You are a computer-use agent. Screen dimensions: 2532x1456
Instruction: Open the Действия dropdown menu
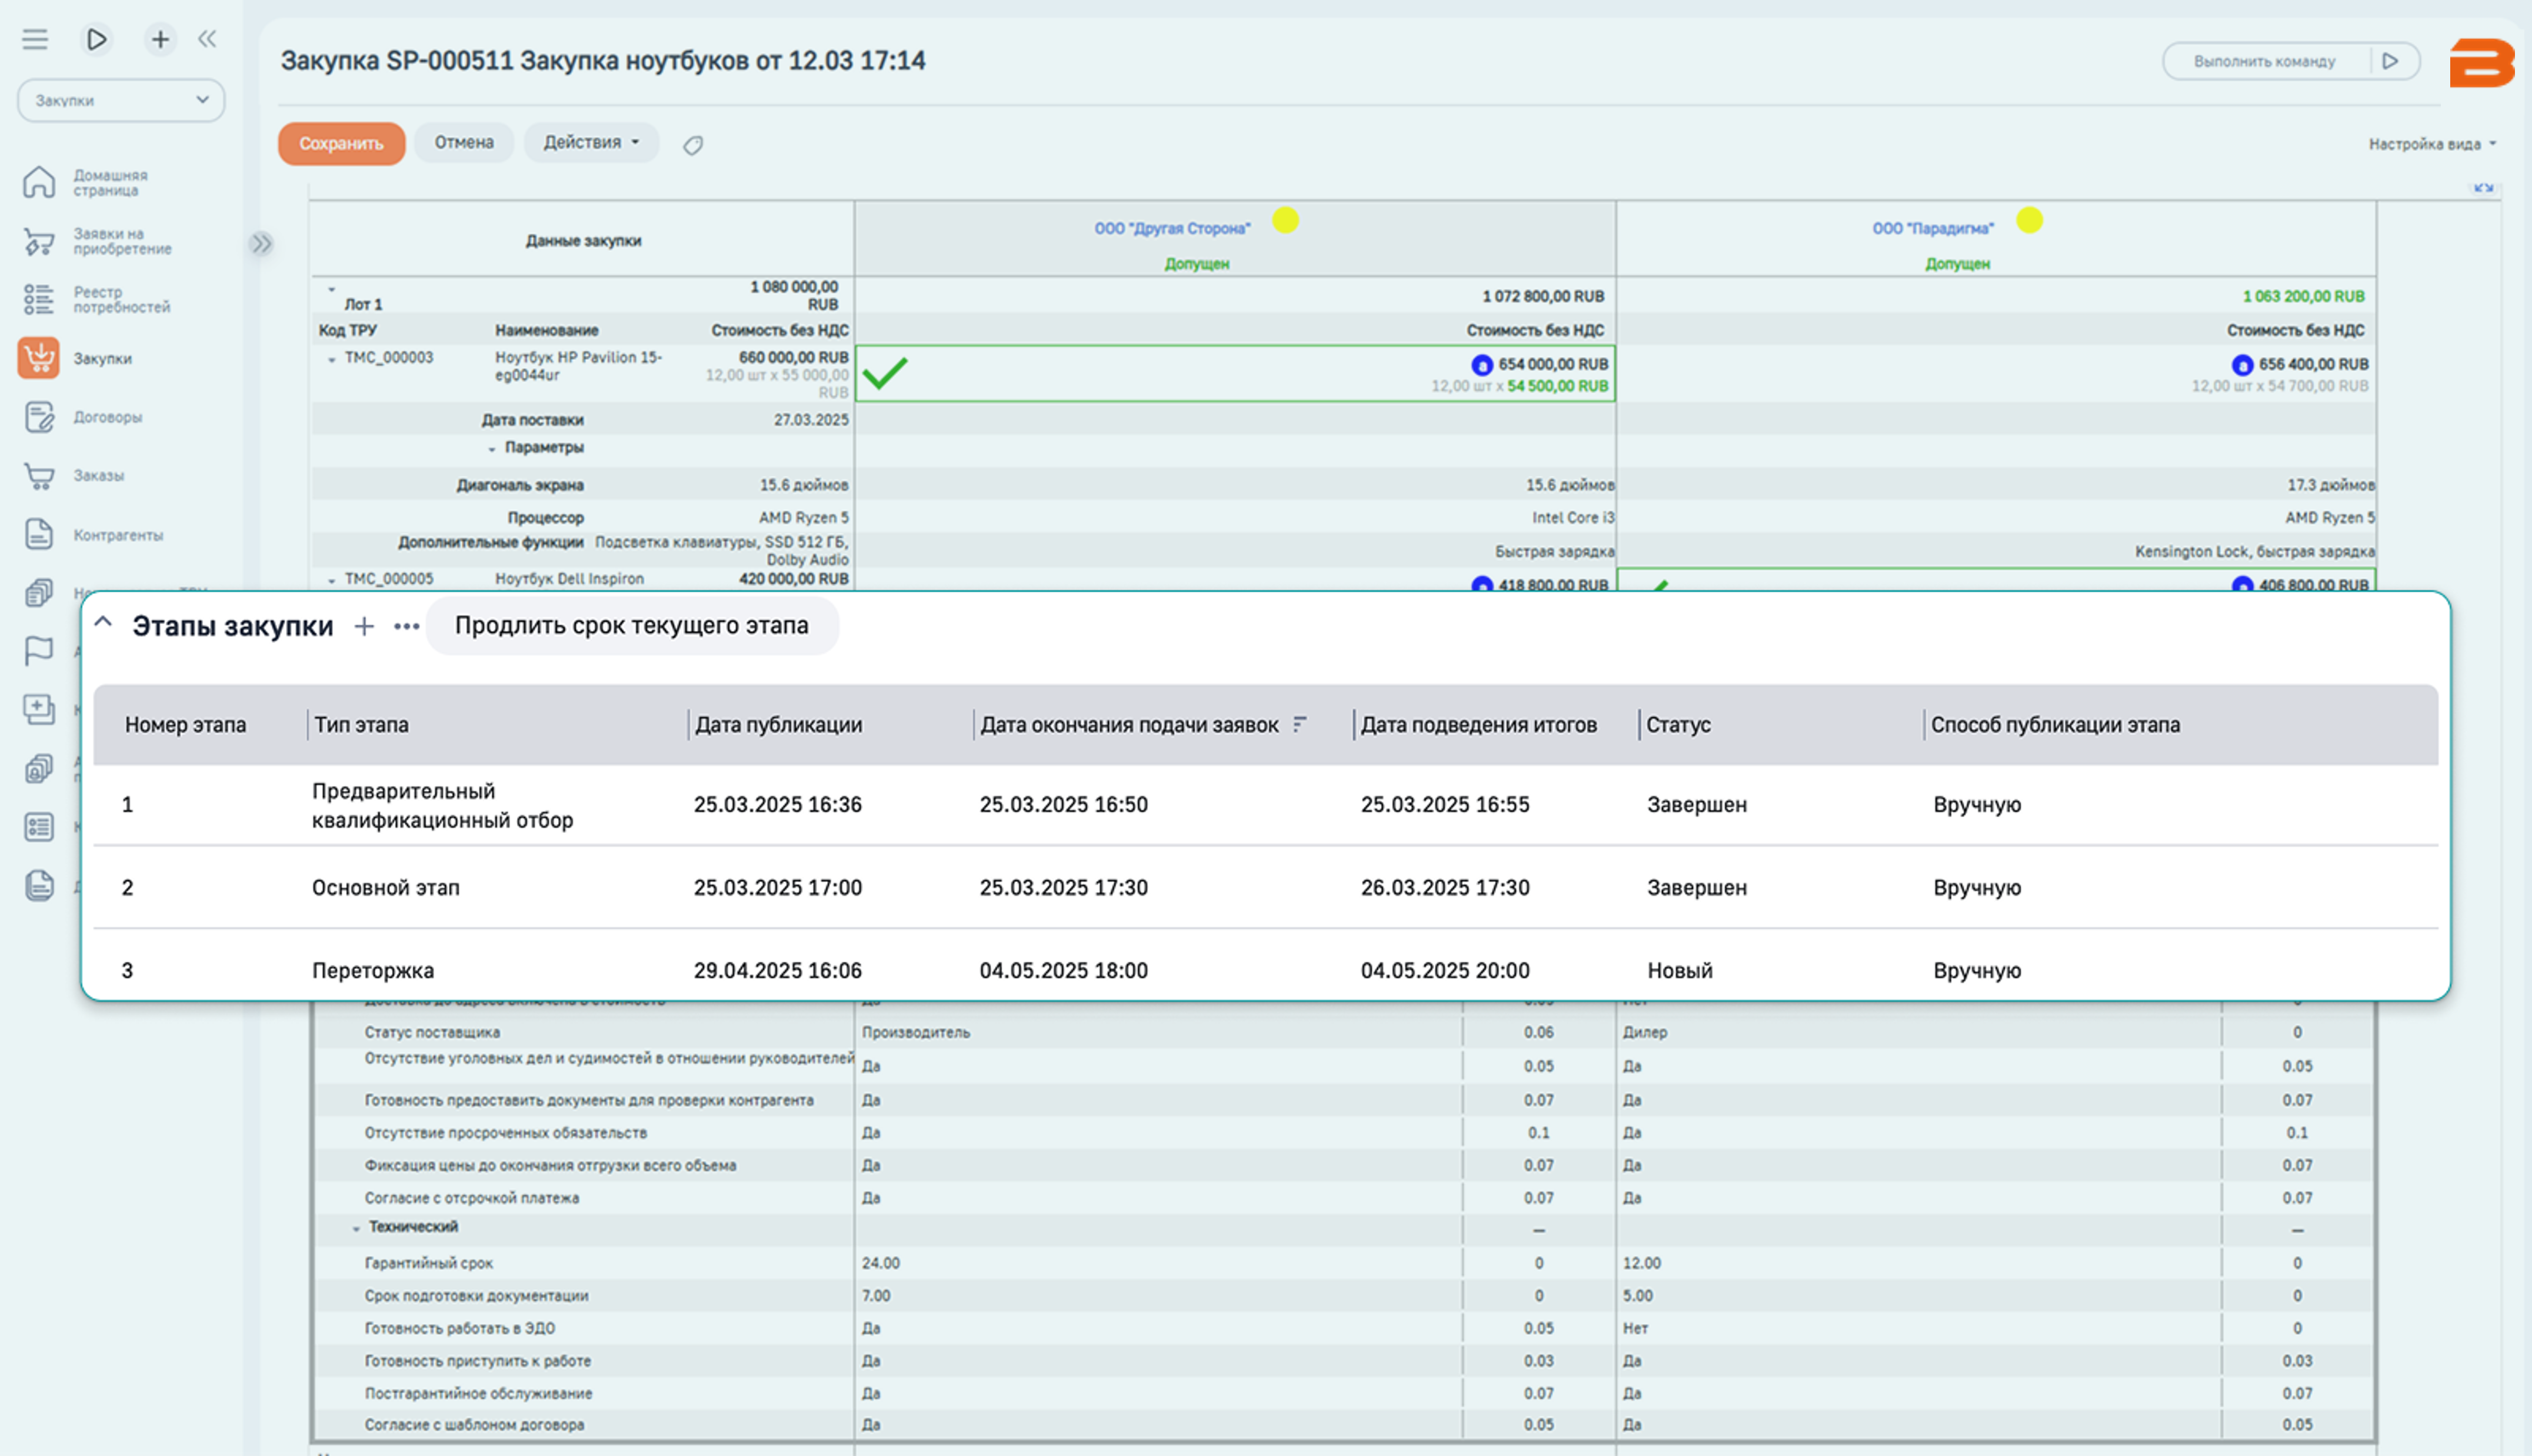tap(591, 143)
